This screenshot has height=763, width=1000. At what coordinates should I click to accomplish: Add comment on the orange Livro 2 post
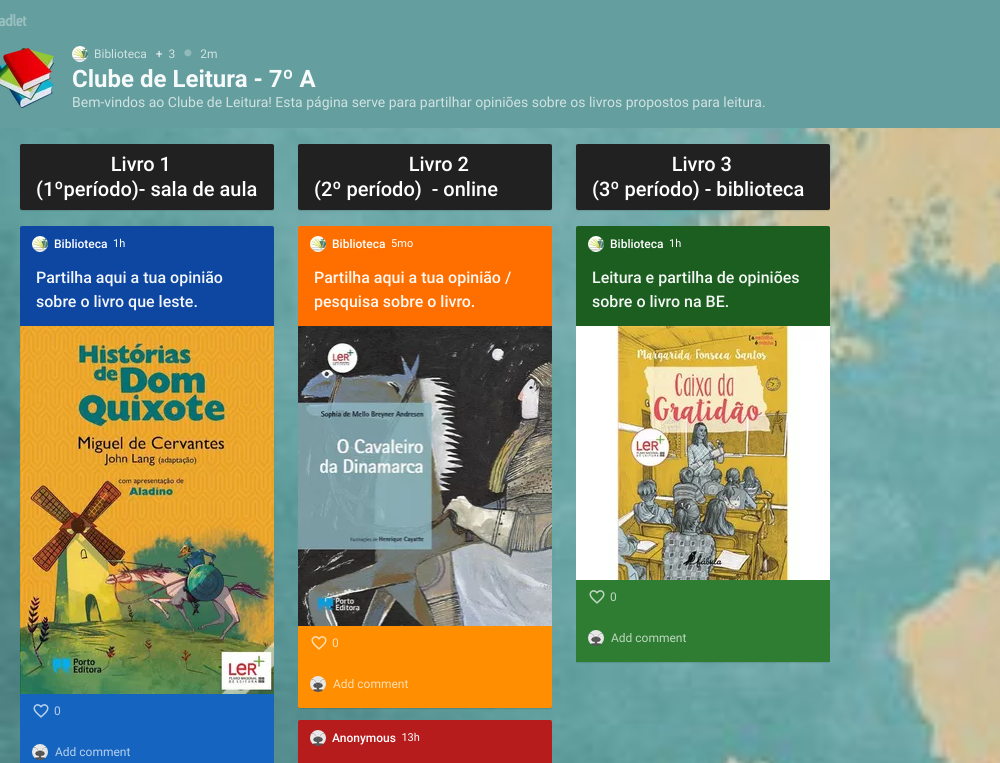pyautogui.click(x=371, y=684)
